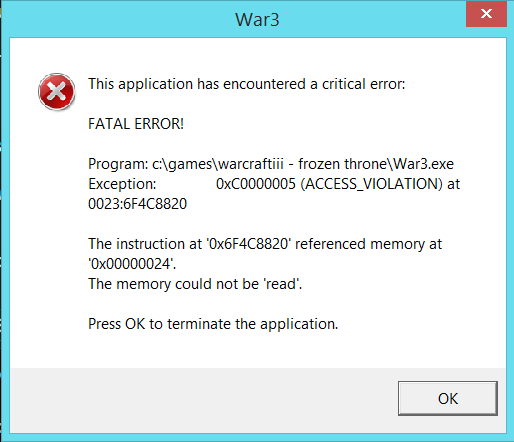Click the 0023:6F4C8820 address line
The image size is (514, 442).
[137, 204]
